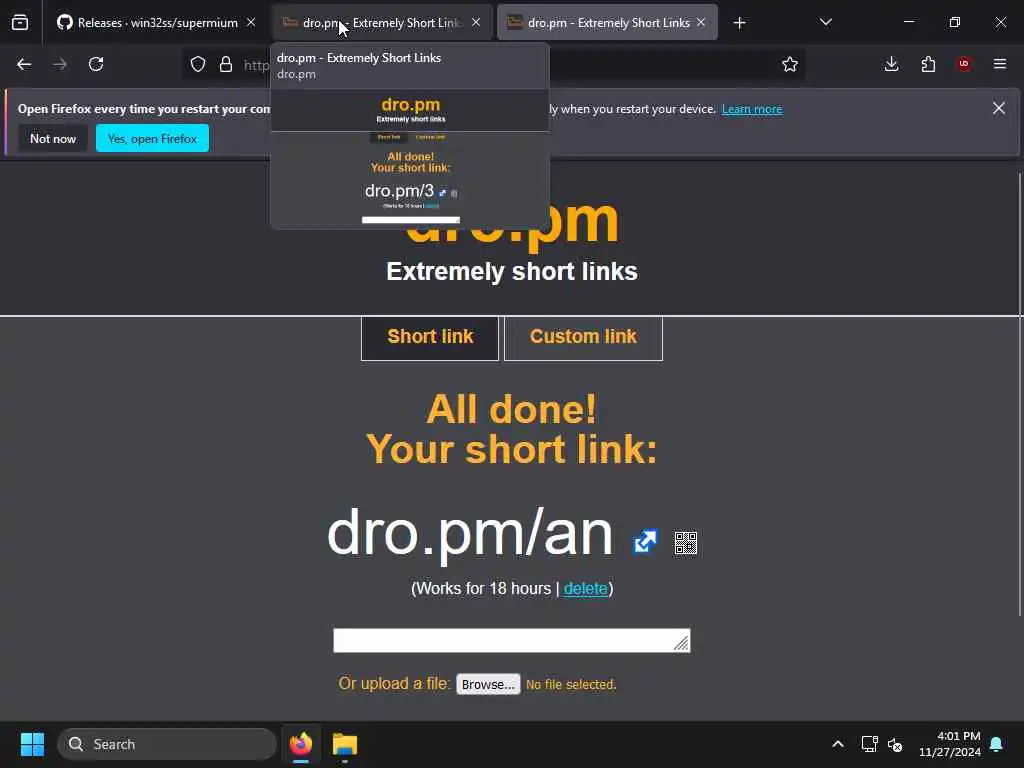This screenshot has height=768, width=1024.
Task: View site security padlock info
Action: [x=226, y=64]
